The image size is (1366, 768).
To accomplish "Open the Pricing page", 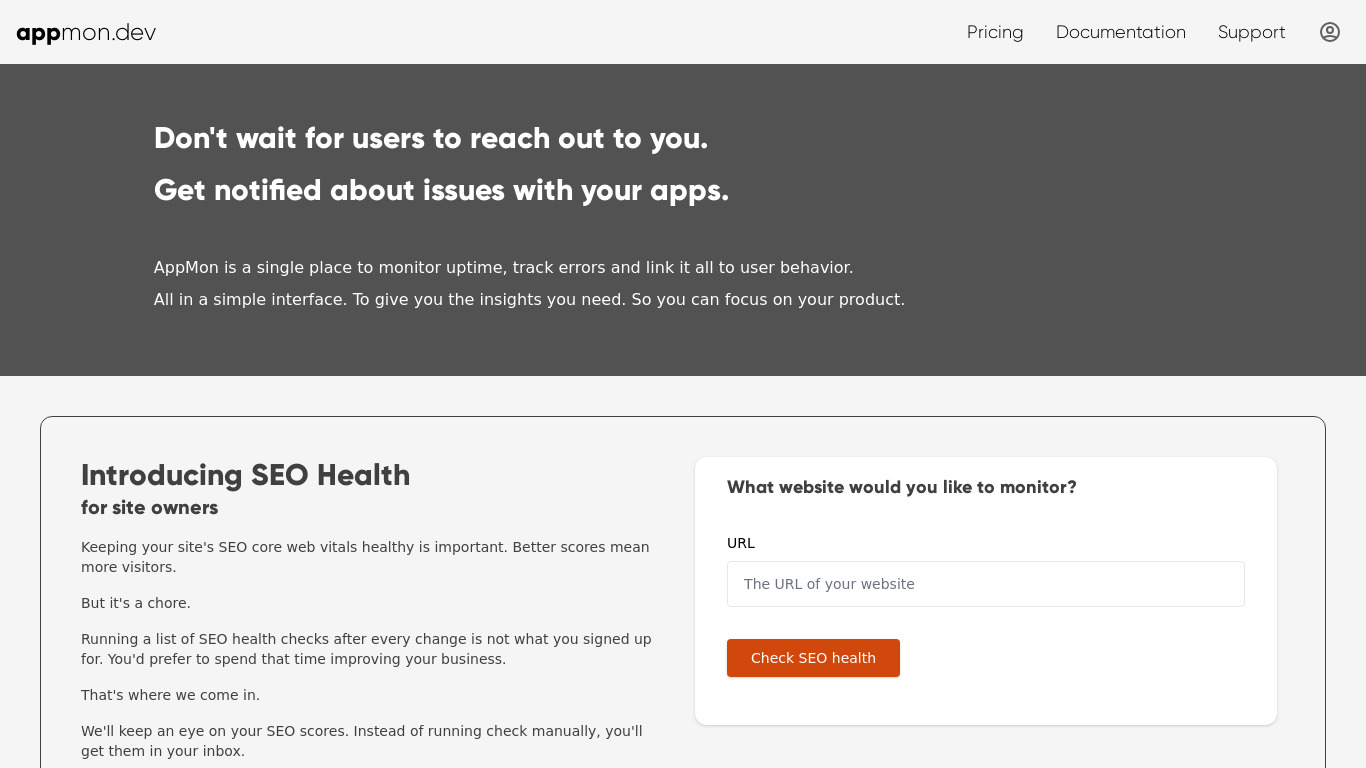I will 995,32.
